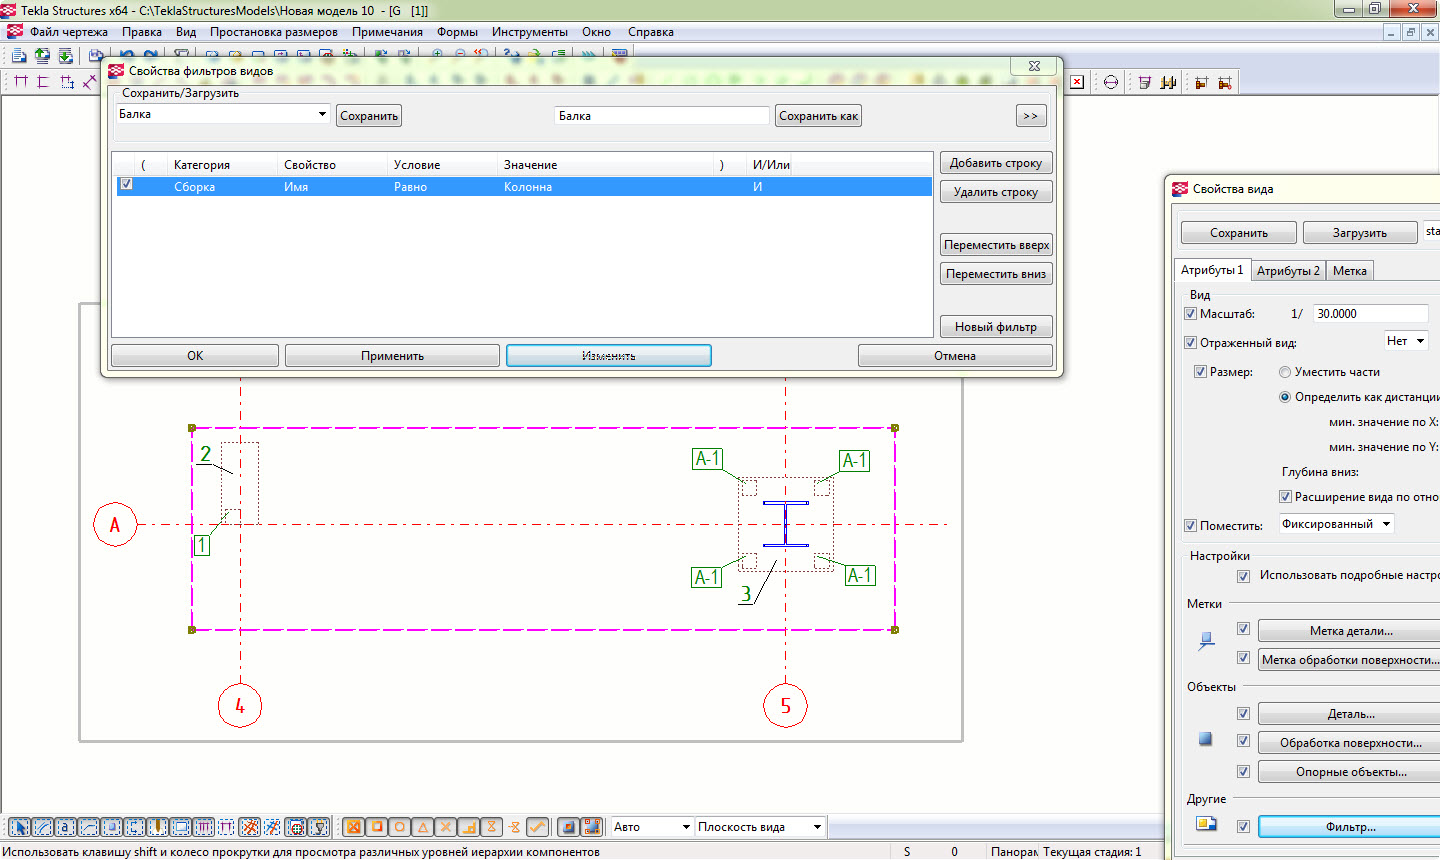Toggle the Масштаб checkbox
This screenshot has width=1440, height=860.
pyautogui.click(x=1190, y=314)
